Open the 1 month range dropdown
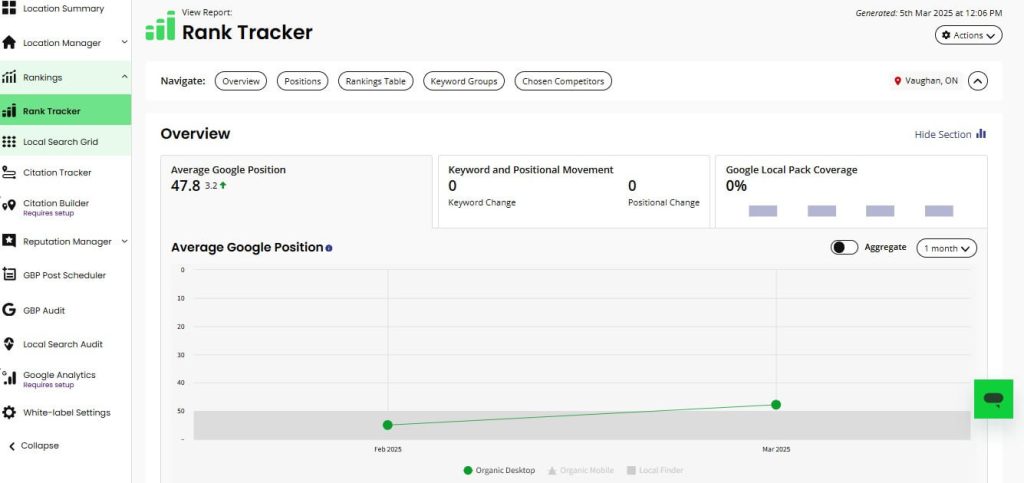1024x483 pixels. point(946,248)
